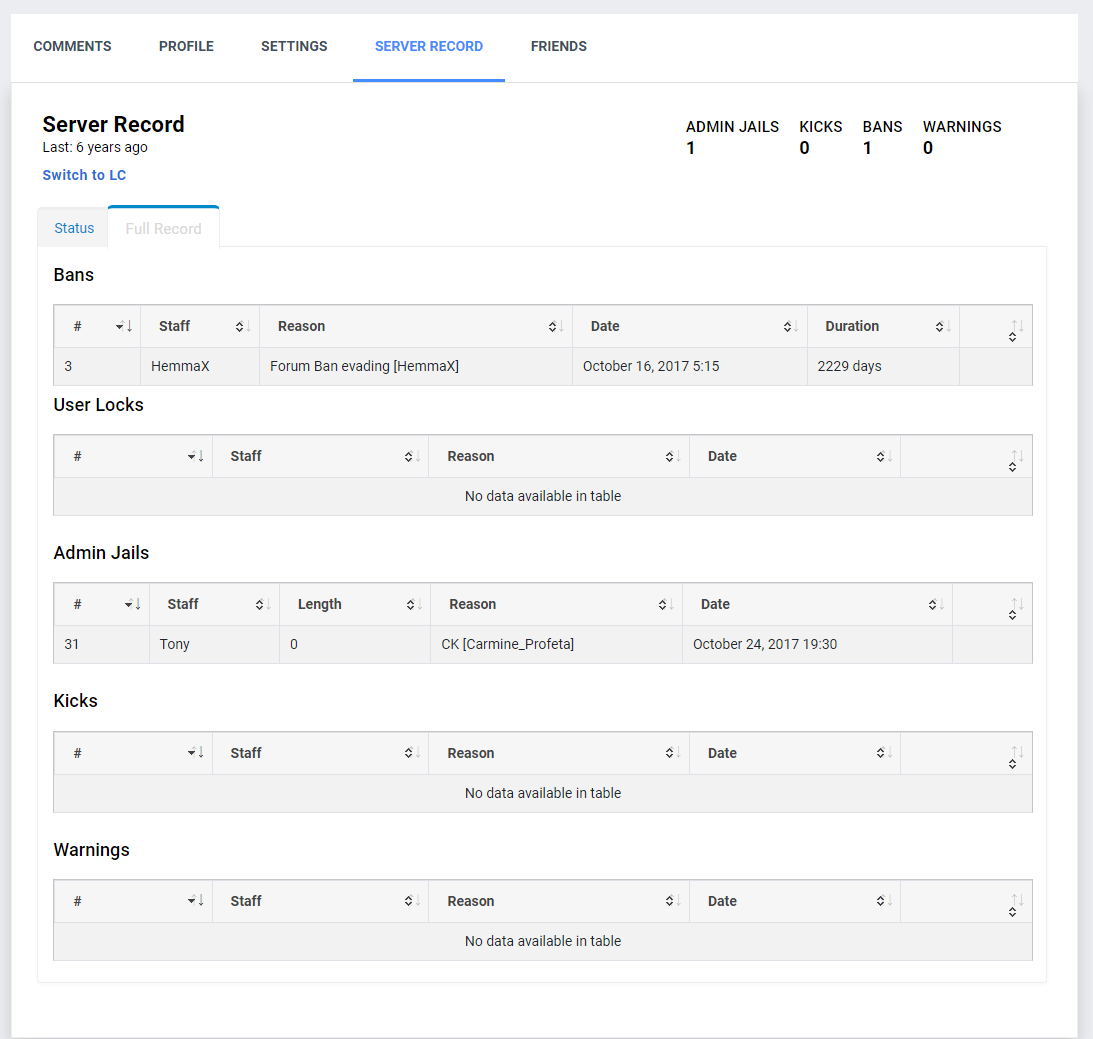Sort Bans table by Reason sort icon
1093x1039 pixels.
(556, 326)
